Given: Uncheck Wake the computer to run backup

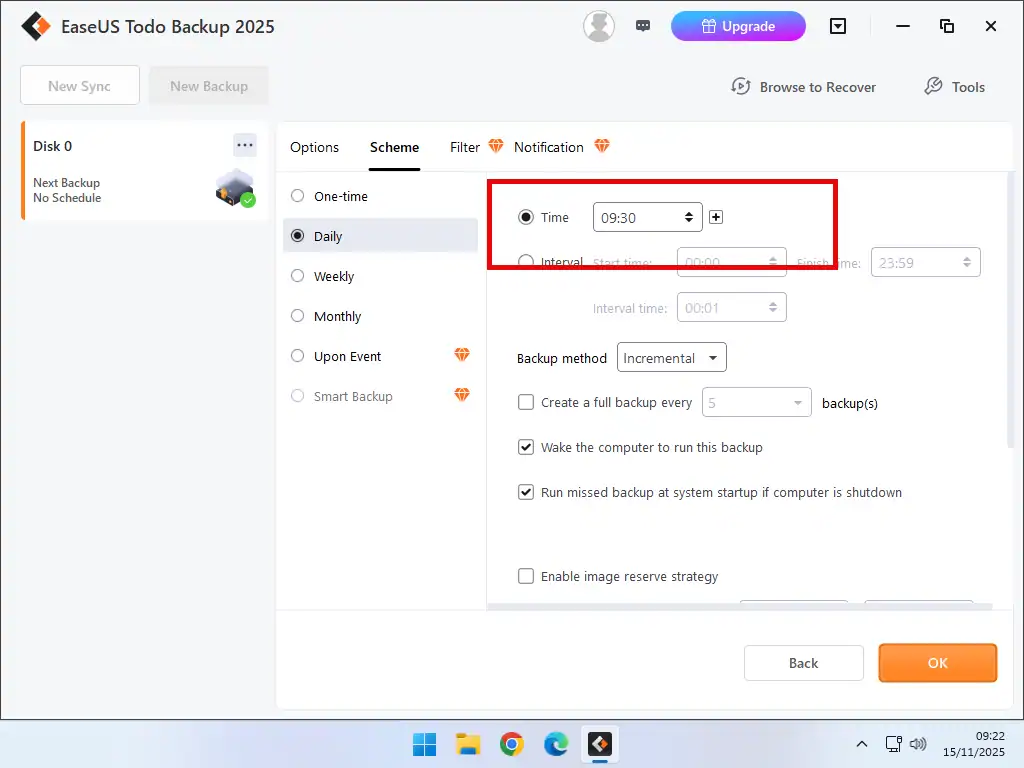Looking at the screenshot, I should (526, 447).
